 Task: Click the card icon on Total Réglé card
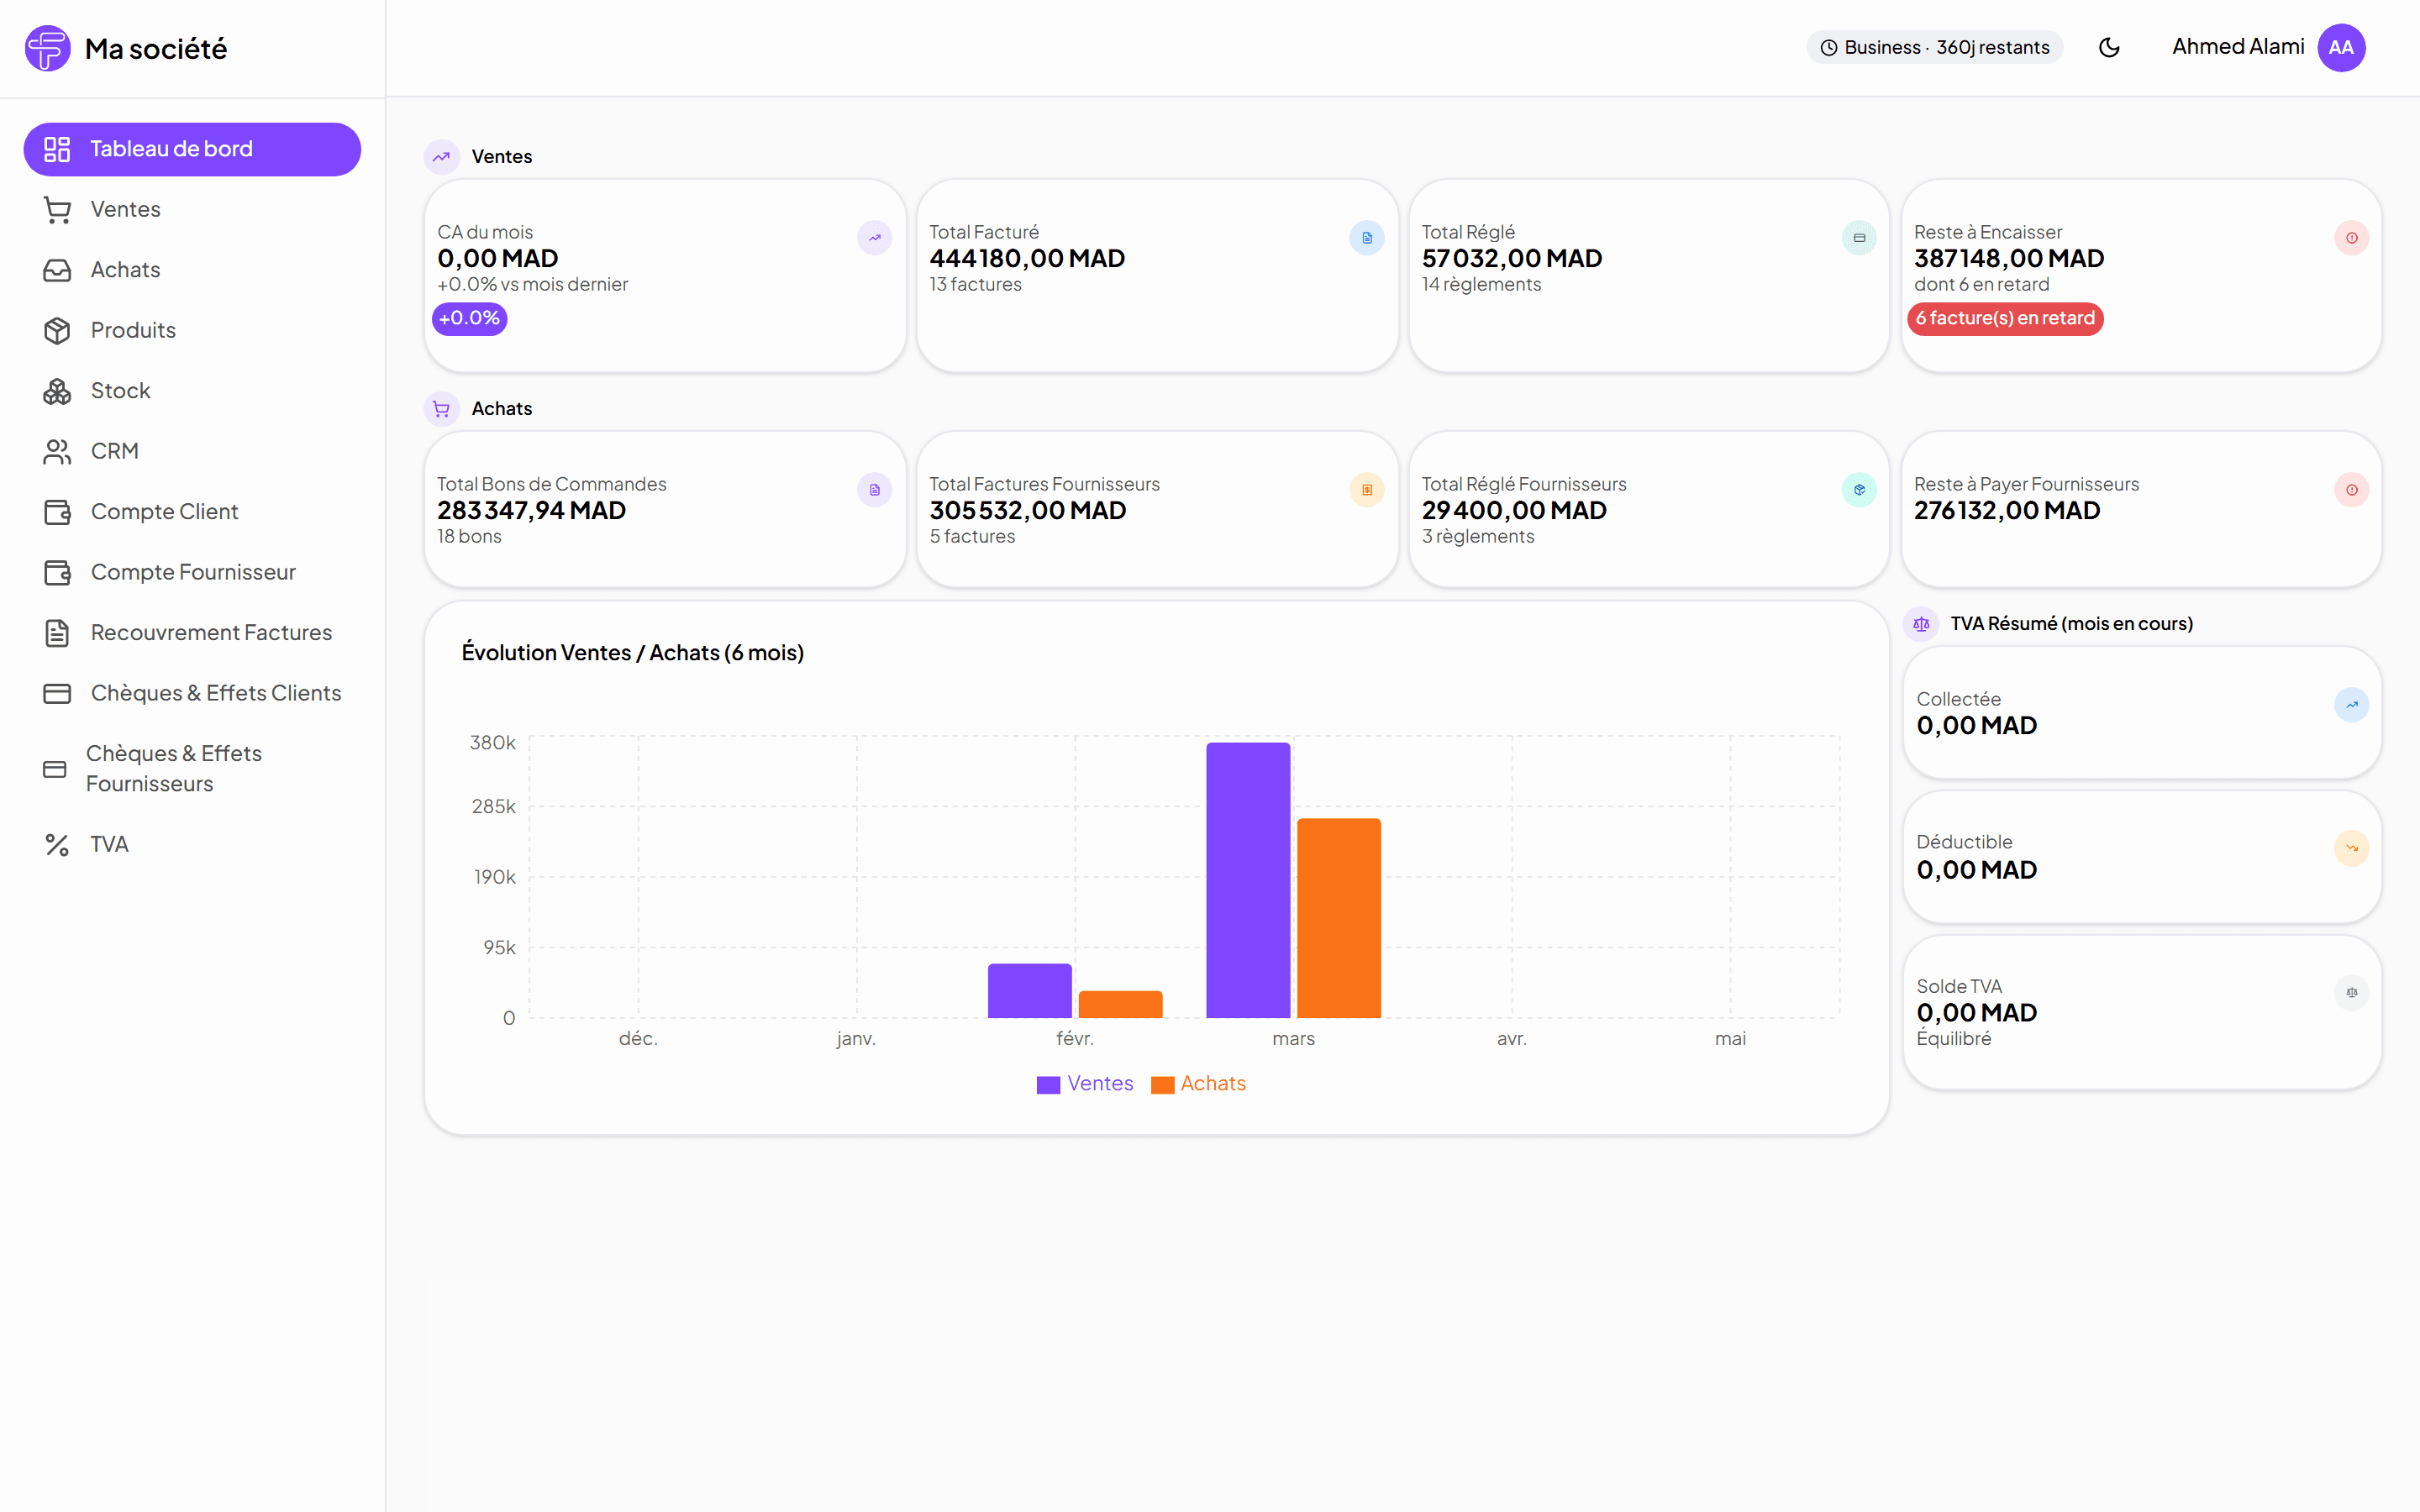pyautogui.click(x=1859, y=238)
